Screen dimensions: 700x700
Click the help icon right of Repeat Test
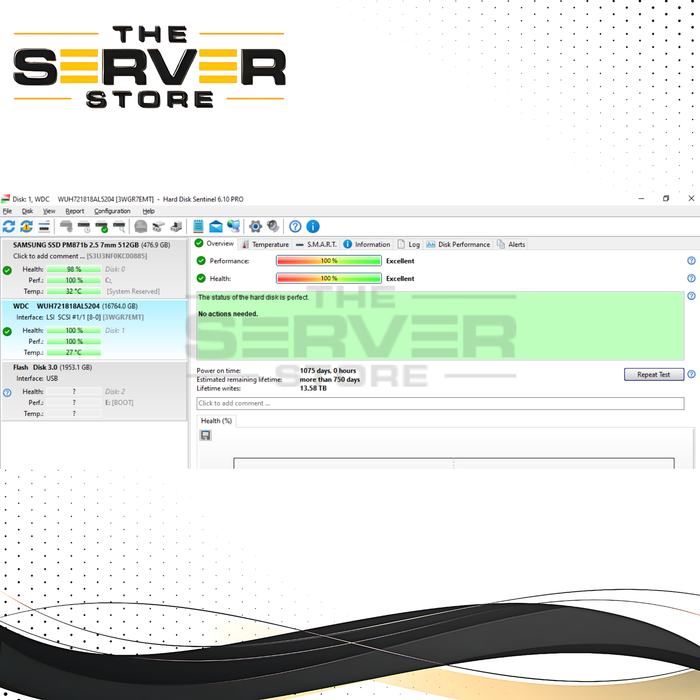(x=691, y=374)
